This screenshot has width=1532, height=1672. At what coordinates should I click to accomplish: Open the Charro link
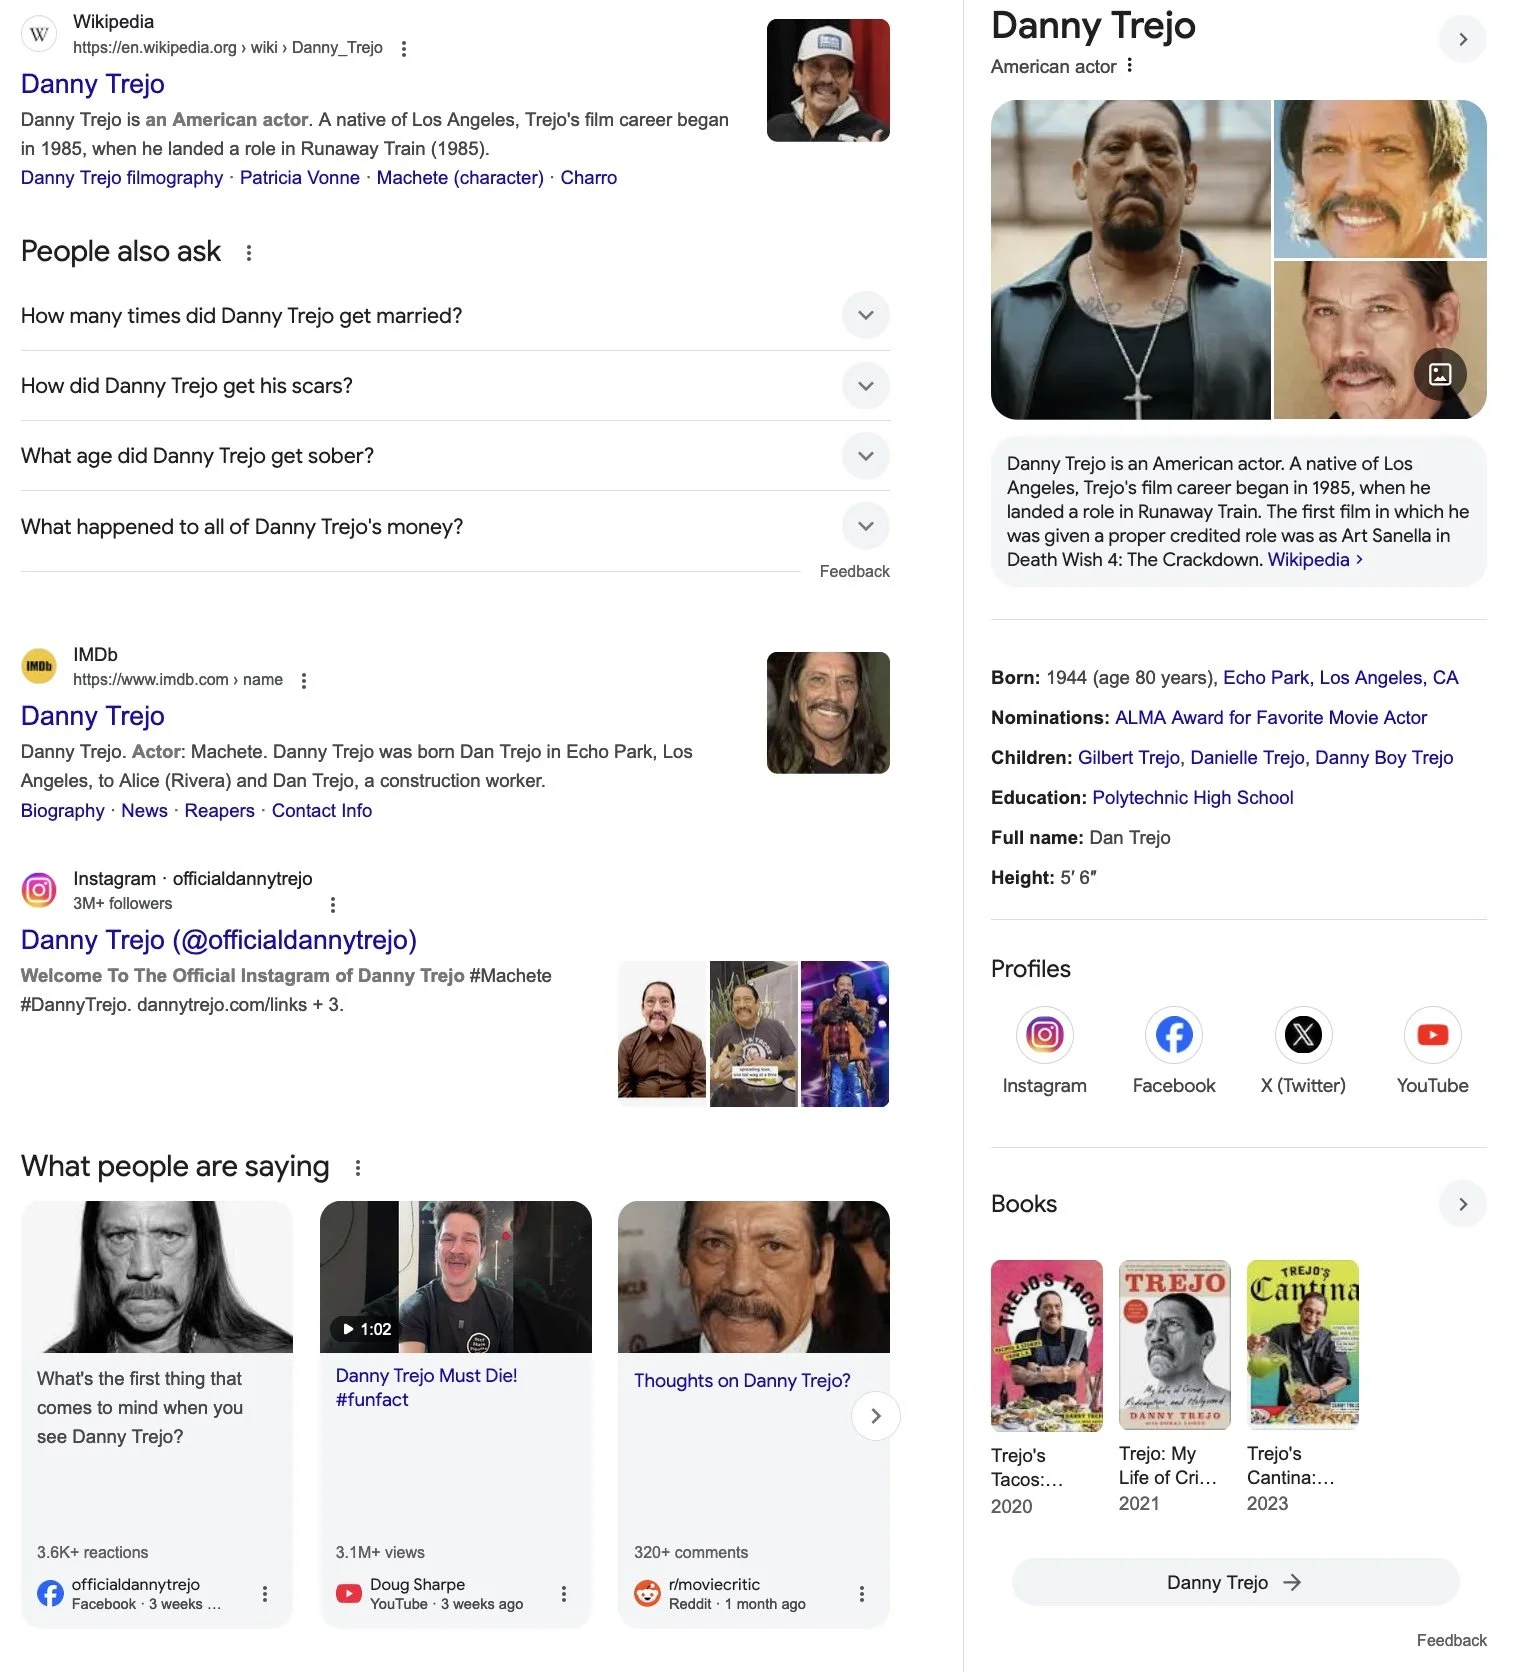click(x=589, y=178)
